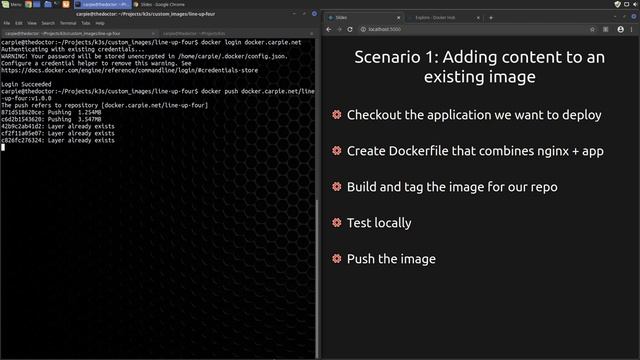Open the shield security tray icon
Screen dimensions: 640x360
click(617, 4)
